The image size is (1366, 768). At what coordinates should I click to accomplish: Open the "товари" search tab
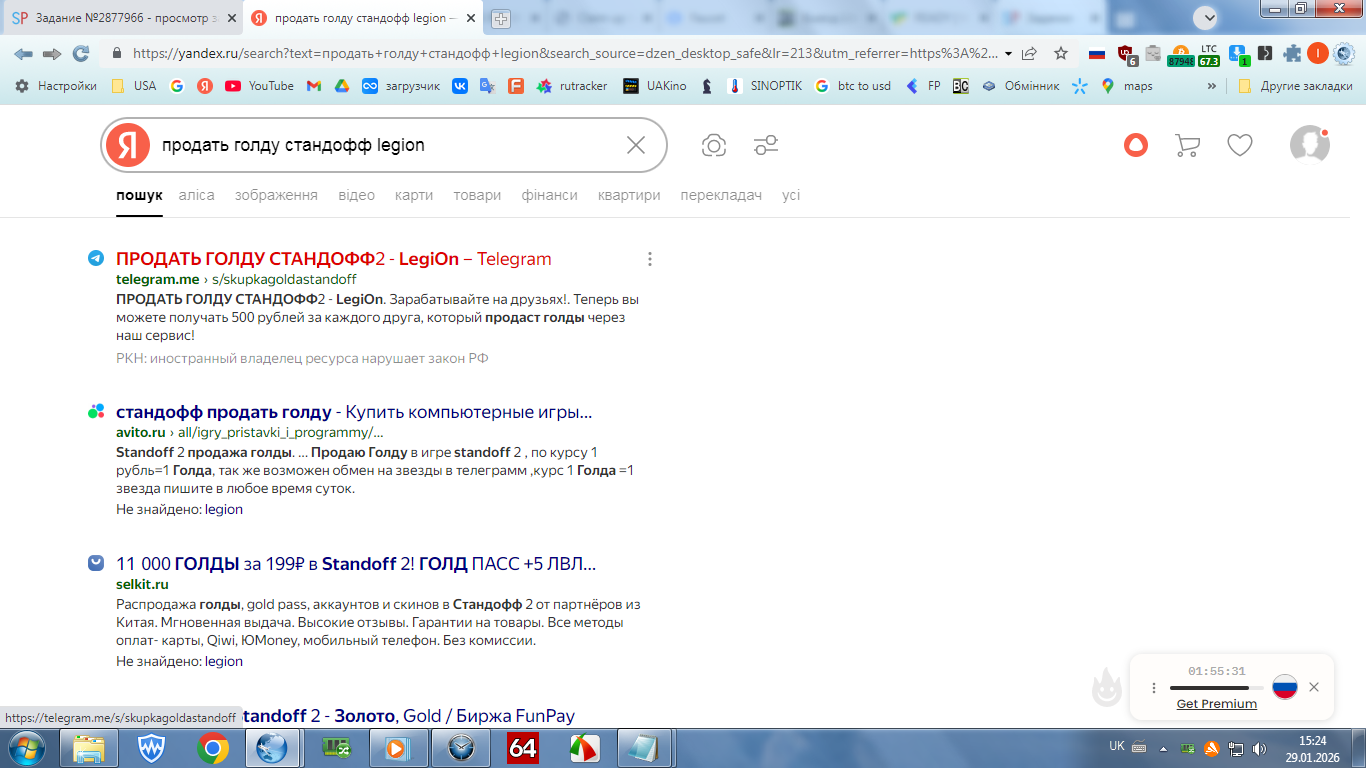tap(477, 195)
